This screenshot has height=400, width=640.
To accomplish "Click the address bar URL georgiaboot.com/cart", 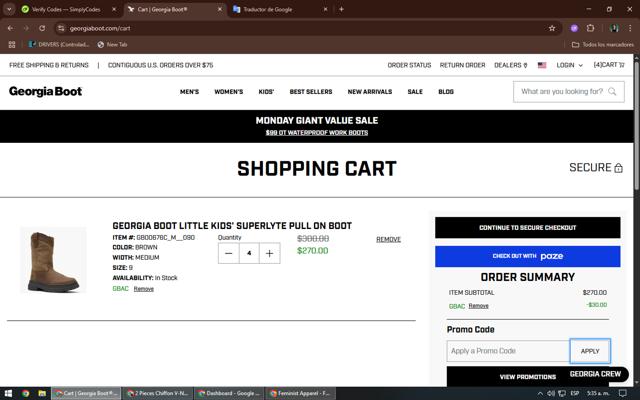I will (x=100, y=28).
